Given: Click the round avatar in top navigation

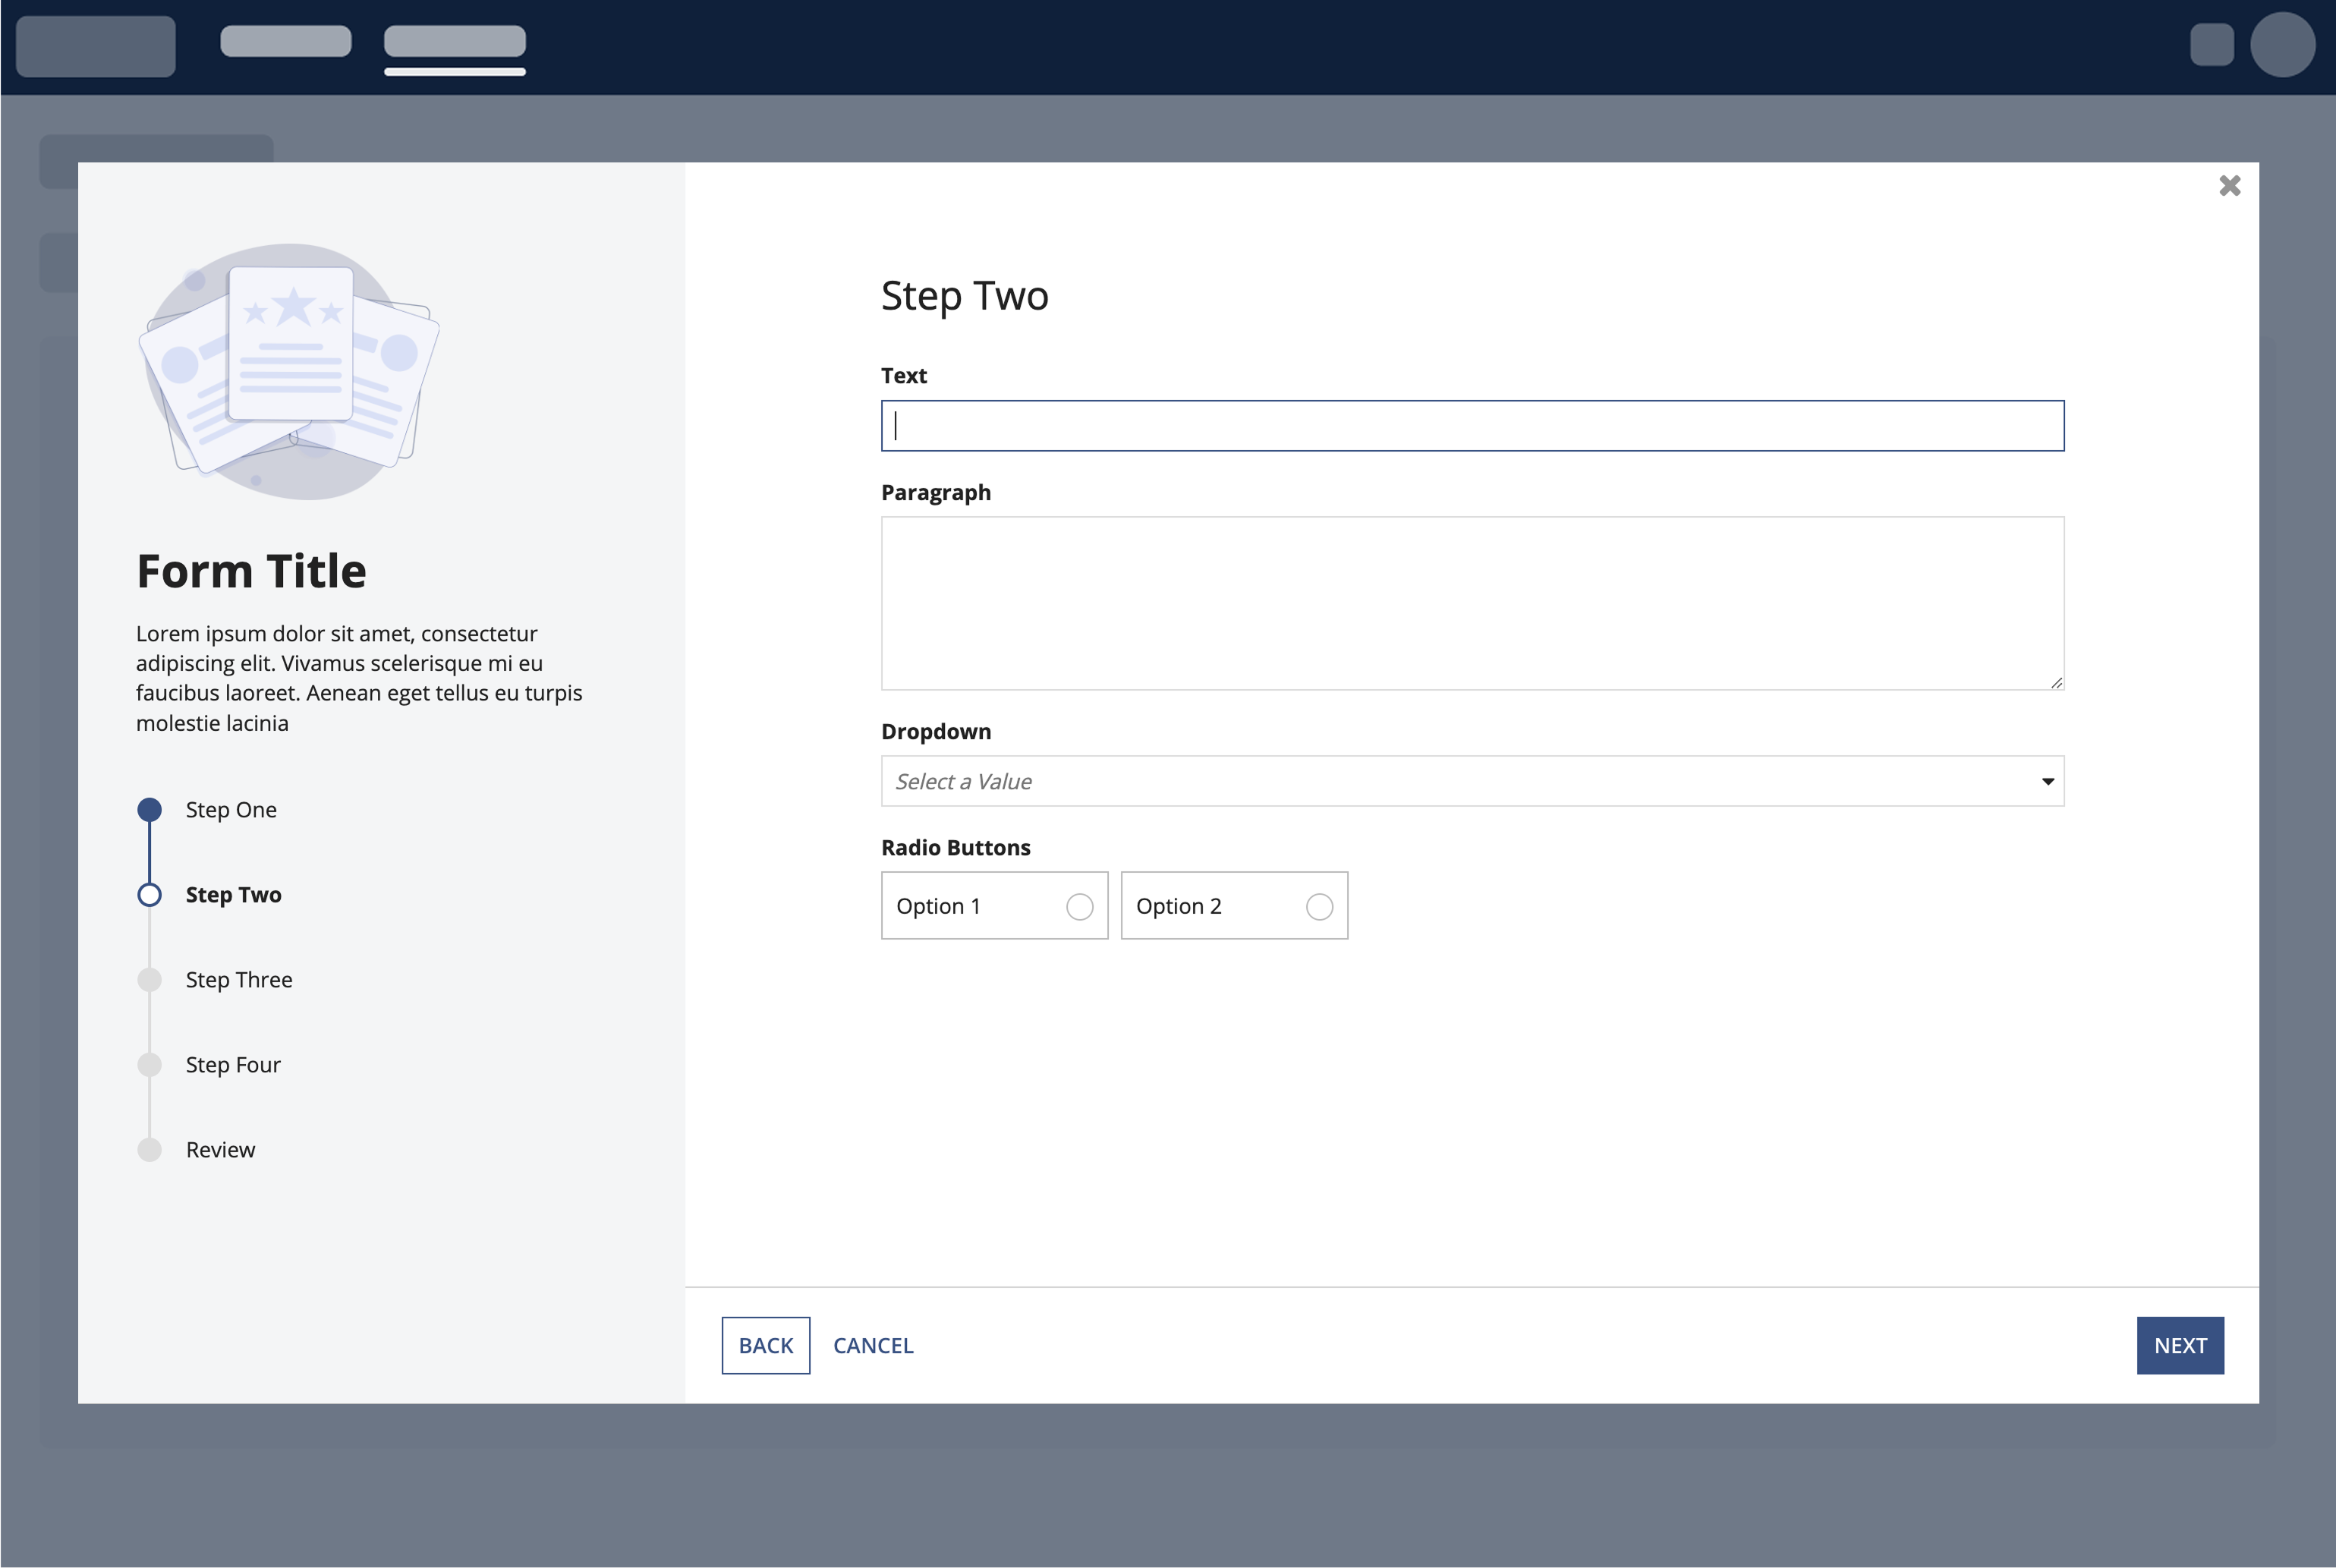Looking at the screenshot, I should pos(2282,45).
